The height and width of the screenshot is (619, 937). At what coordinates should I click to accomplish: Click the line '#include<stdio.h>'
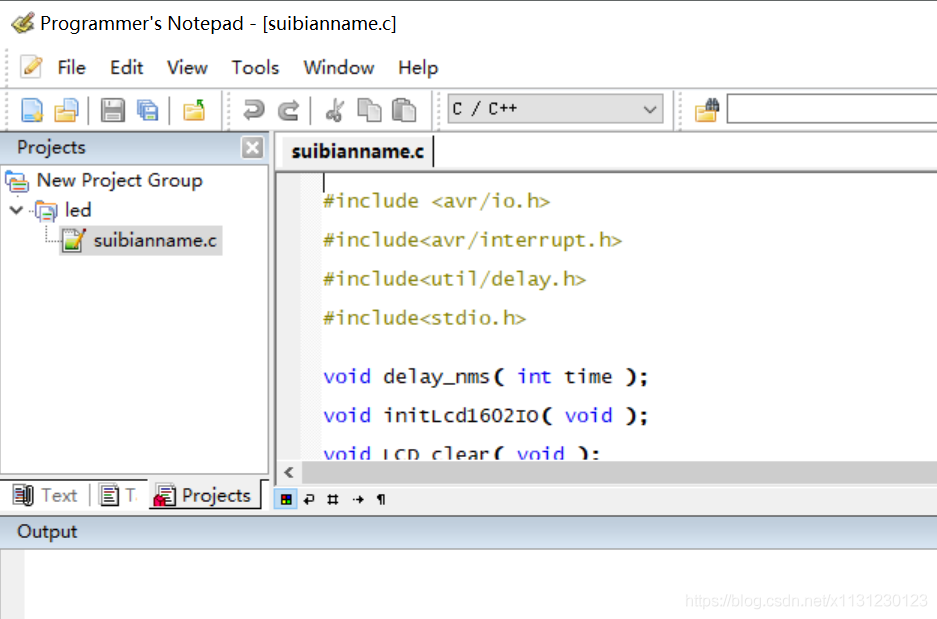[424, 318]
